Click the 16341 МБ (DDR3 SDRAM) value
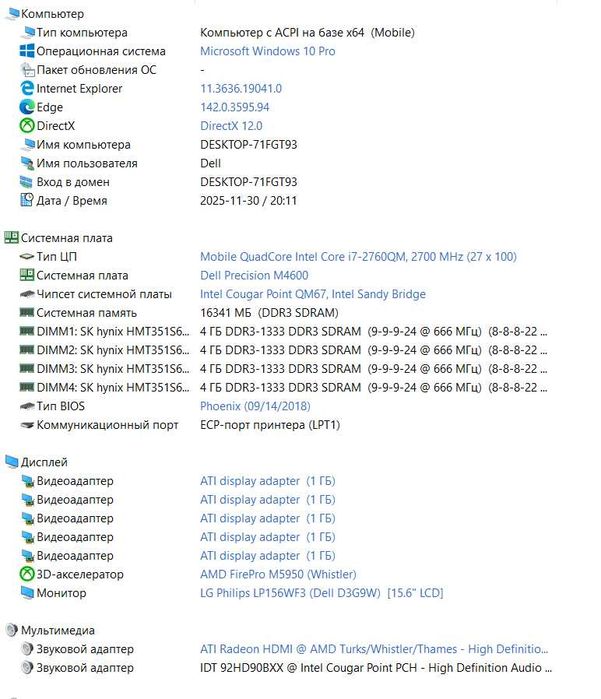Image resolution: width=601 pixels, height=699 pixels. tap(269, 312)
